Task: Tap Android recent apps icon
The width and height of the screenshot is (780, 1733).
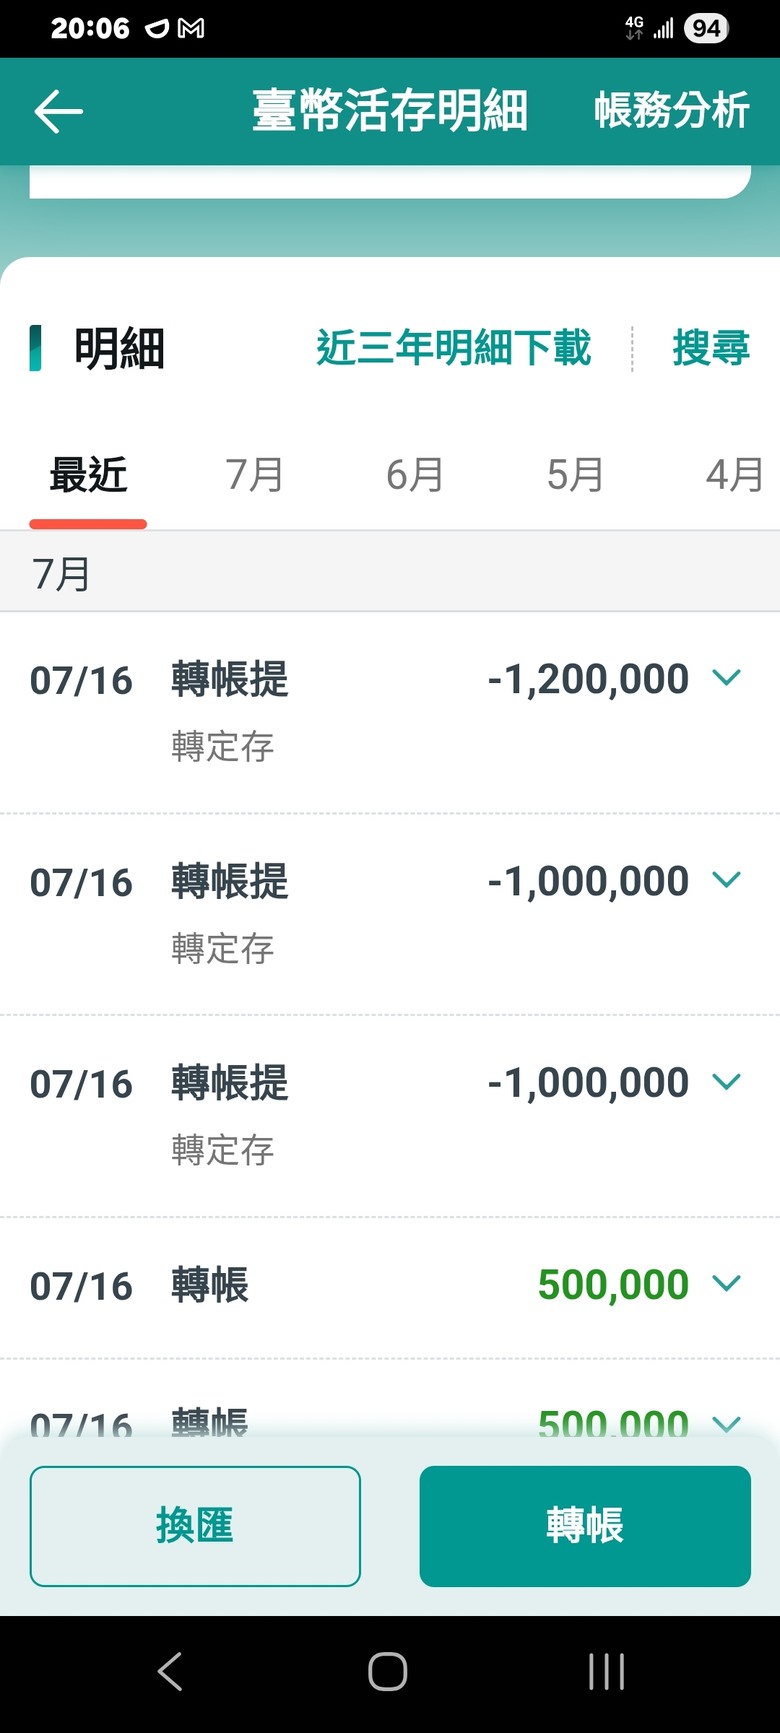Action: coord(607,1671)
